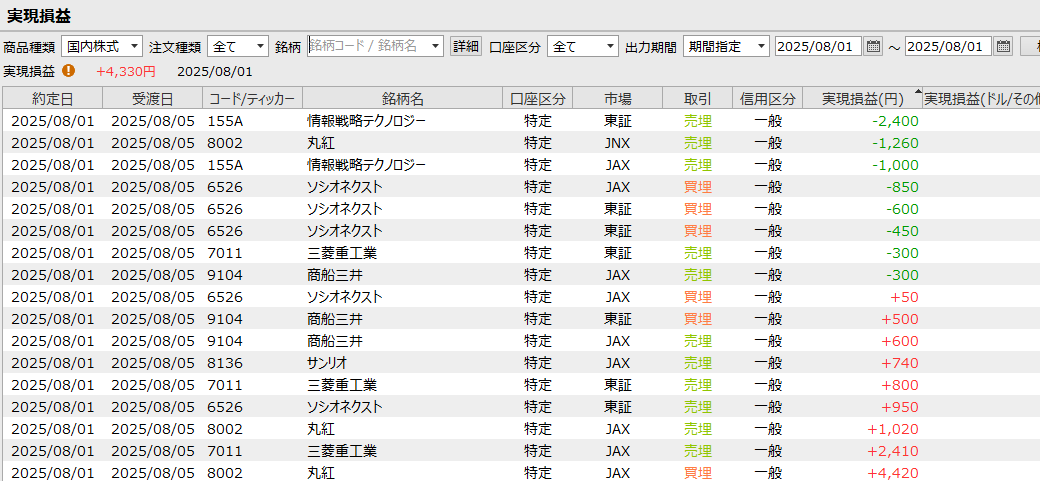Viewport: 1040px width, 481px height.
Task: Select ソシオネクスト row with -850
Action: pyautogui.click(x=520, y=186)
